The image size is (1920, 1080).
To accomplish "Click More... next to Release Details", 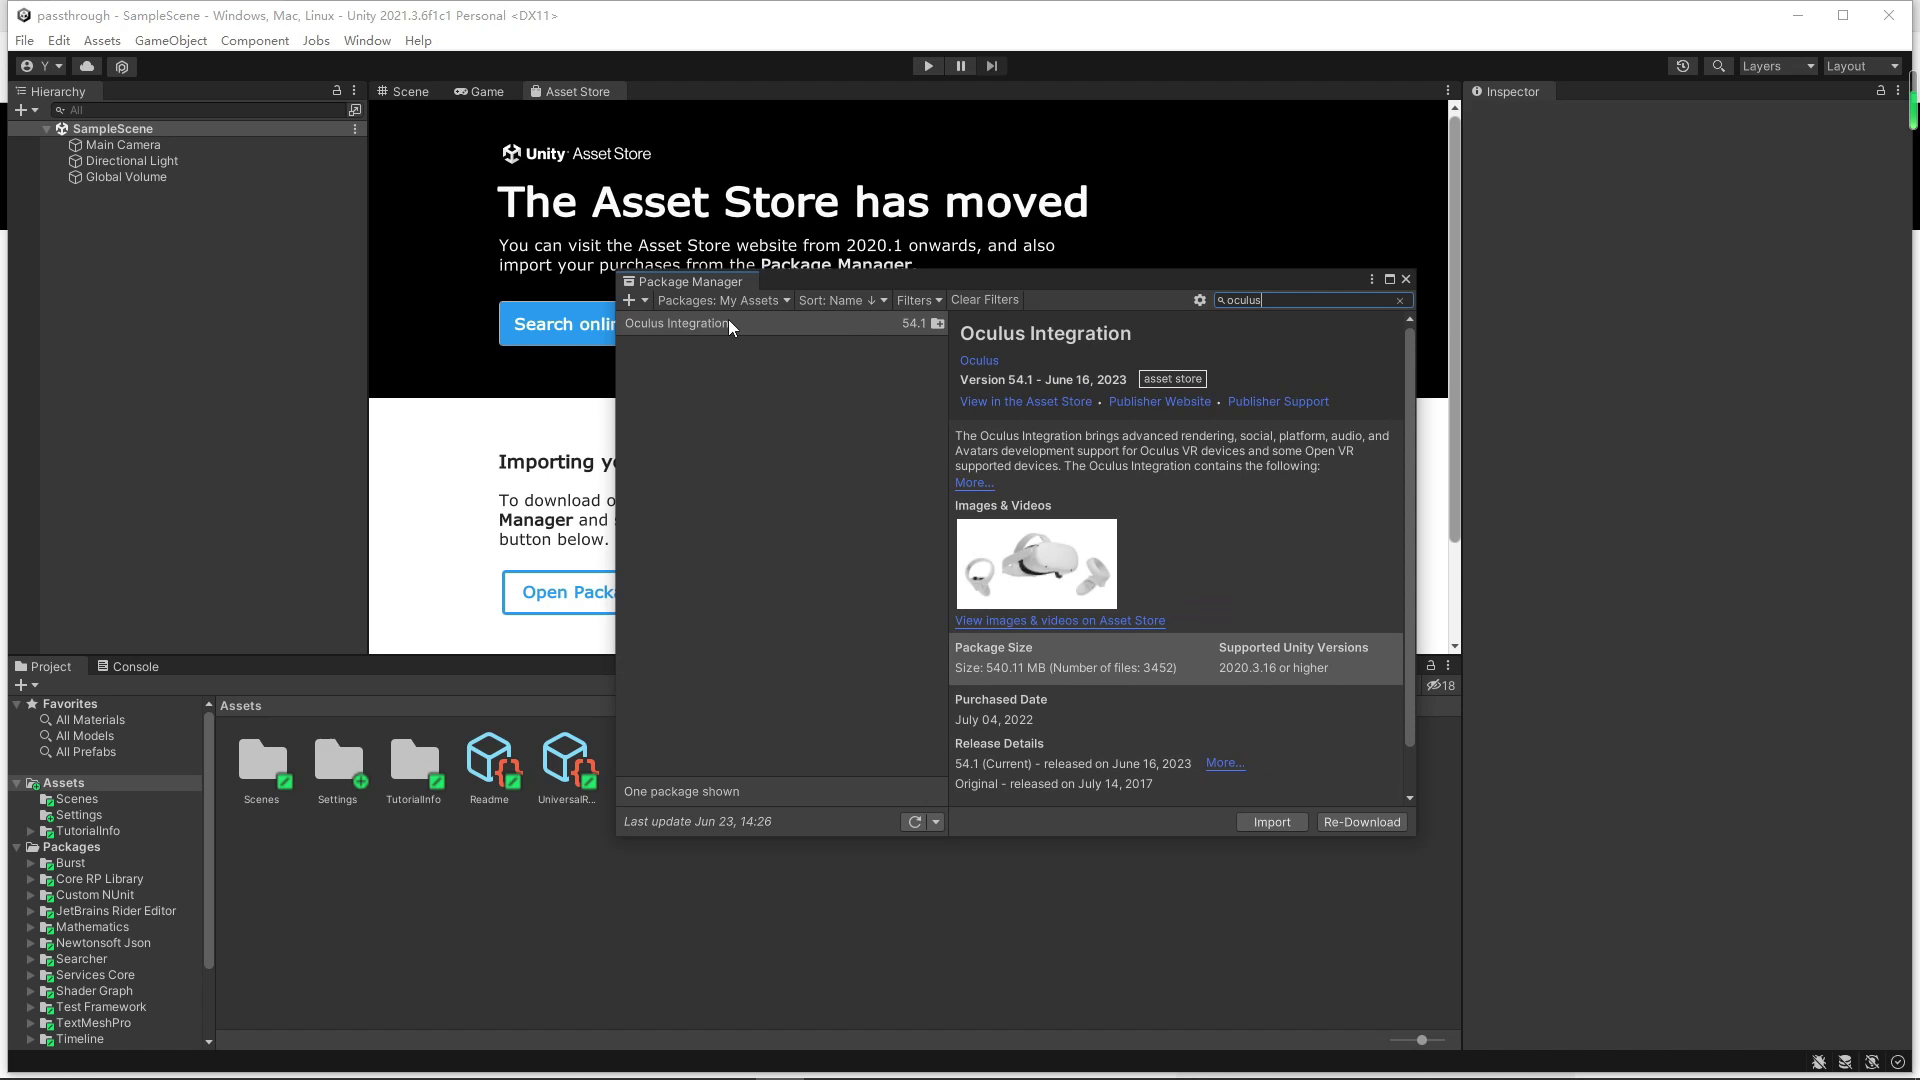I will 1225,763.
